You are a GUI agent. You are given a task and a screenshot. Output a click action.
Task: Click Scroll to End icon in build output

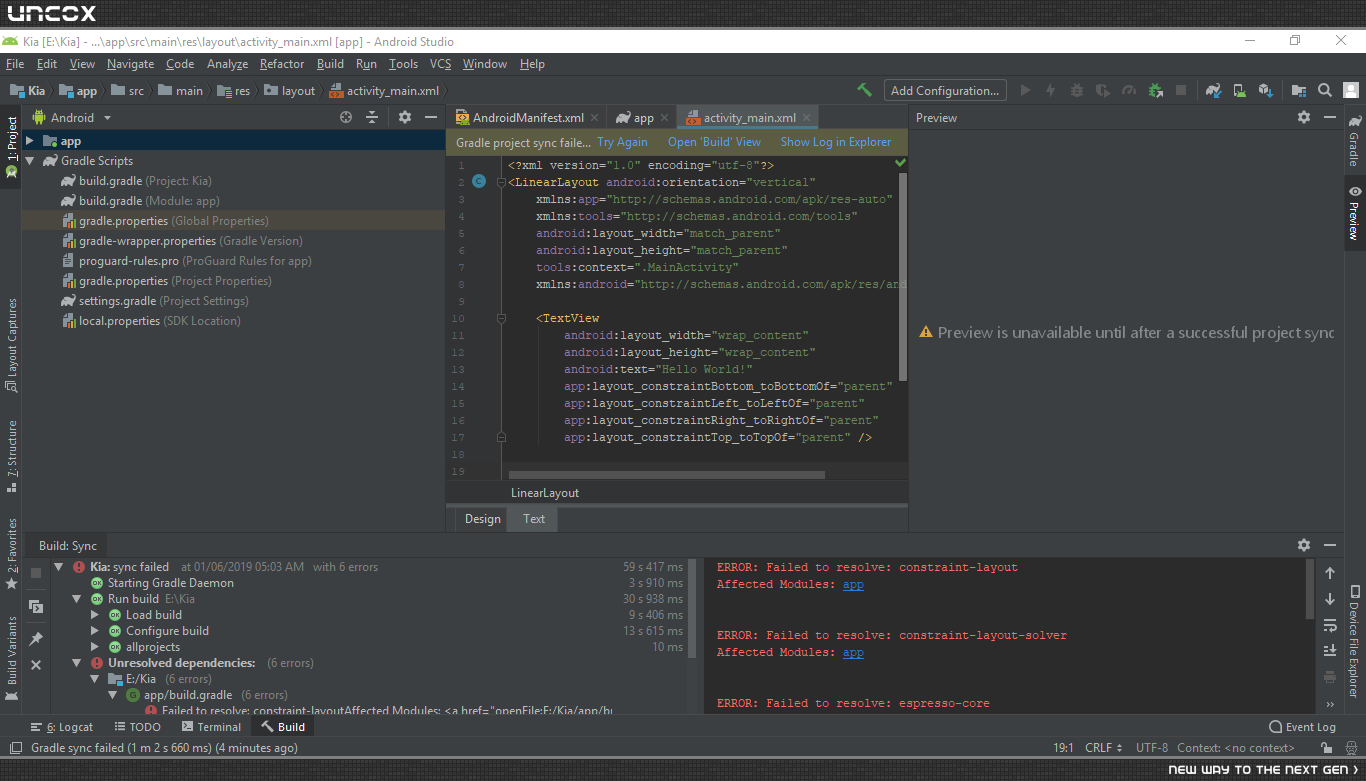(x=1330, y=651)
